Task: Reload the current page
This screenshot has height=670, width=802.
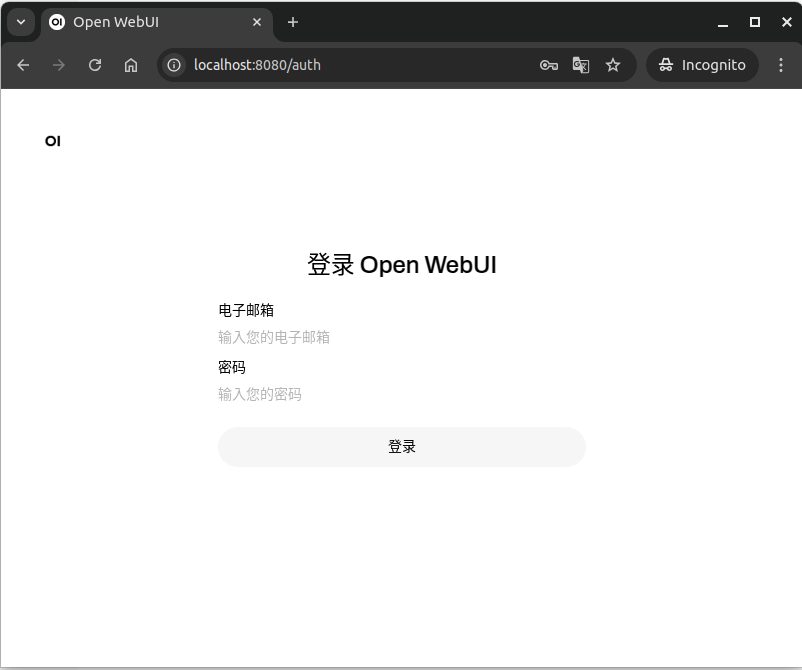Action: click(x=95, y=65)
